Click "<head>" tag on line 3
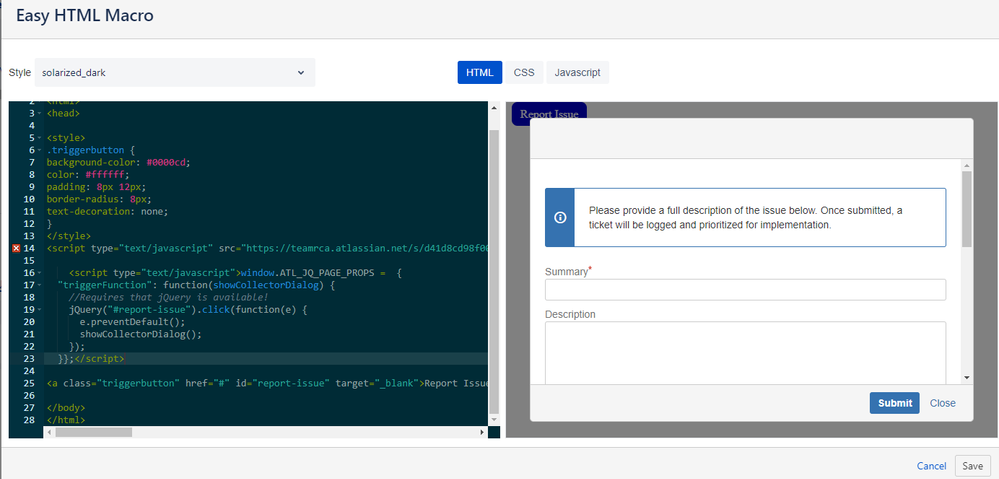This screenshot has height=479, width=999. coord(63,113)
